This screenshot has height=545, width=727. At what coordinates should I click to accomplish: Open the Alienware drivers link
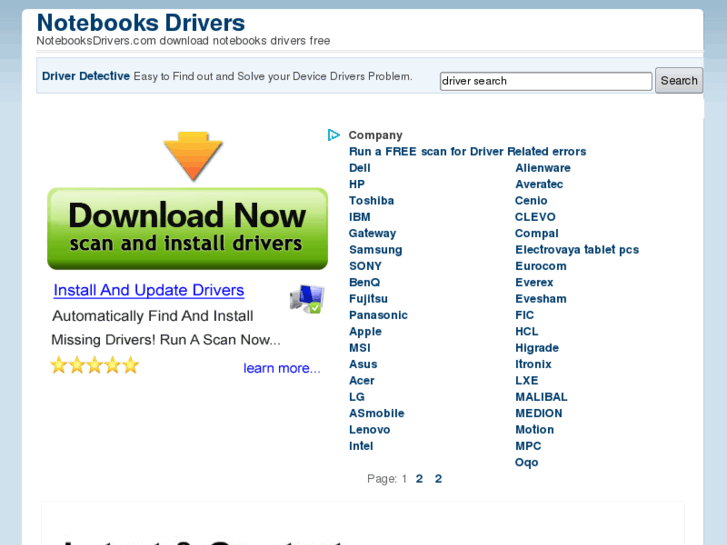(542, 168)
